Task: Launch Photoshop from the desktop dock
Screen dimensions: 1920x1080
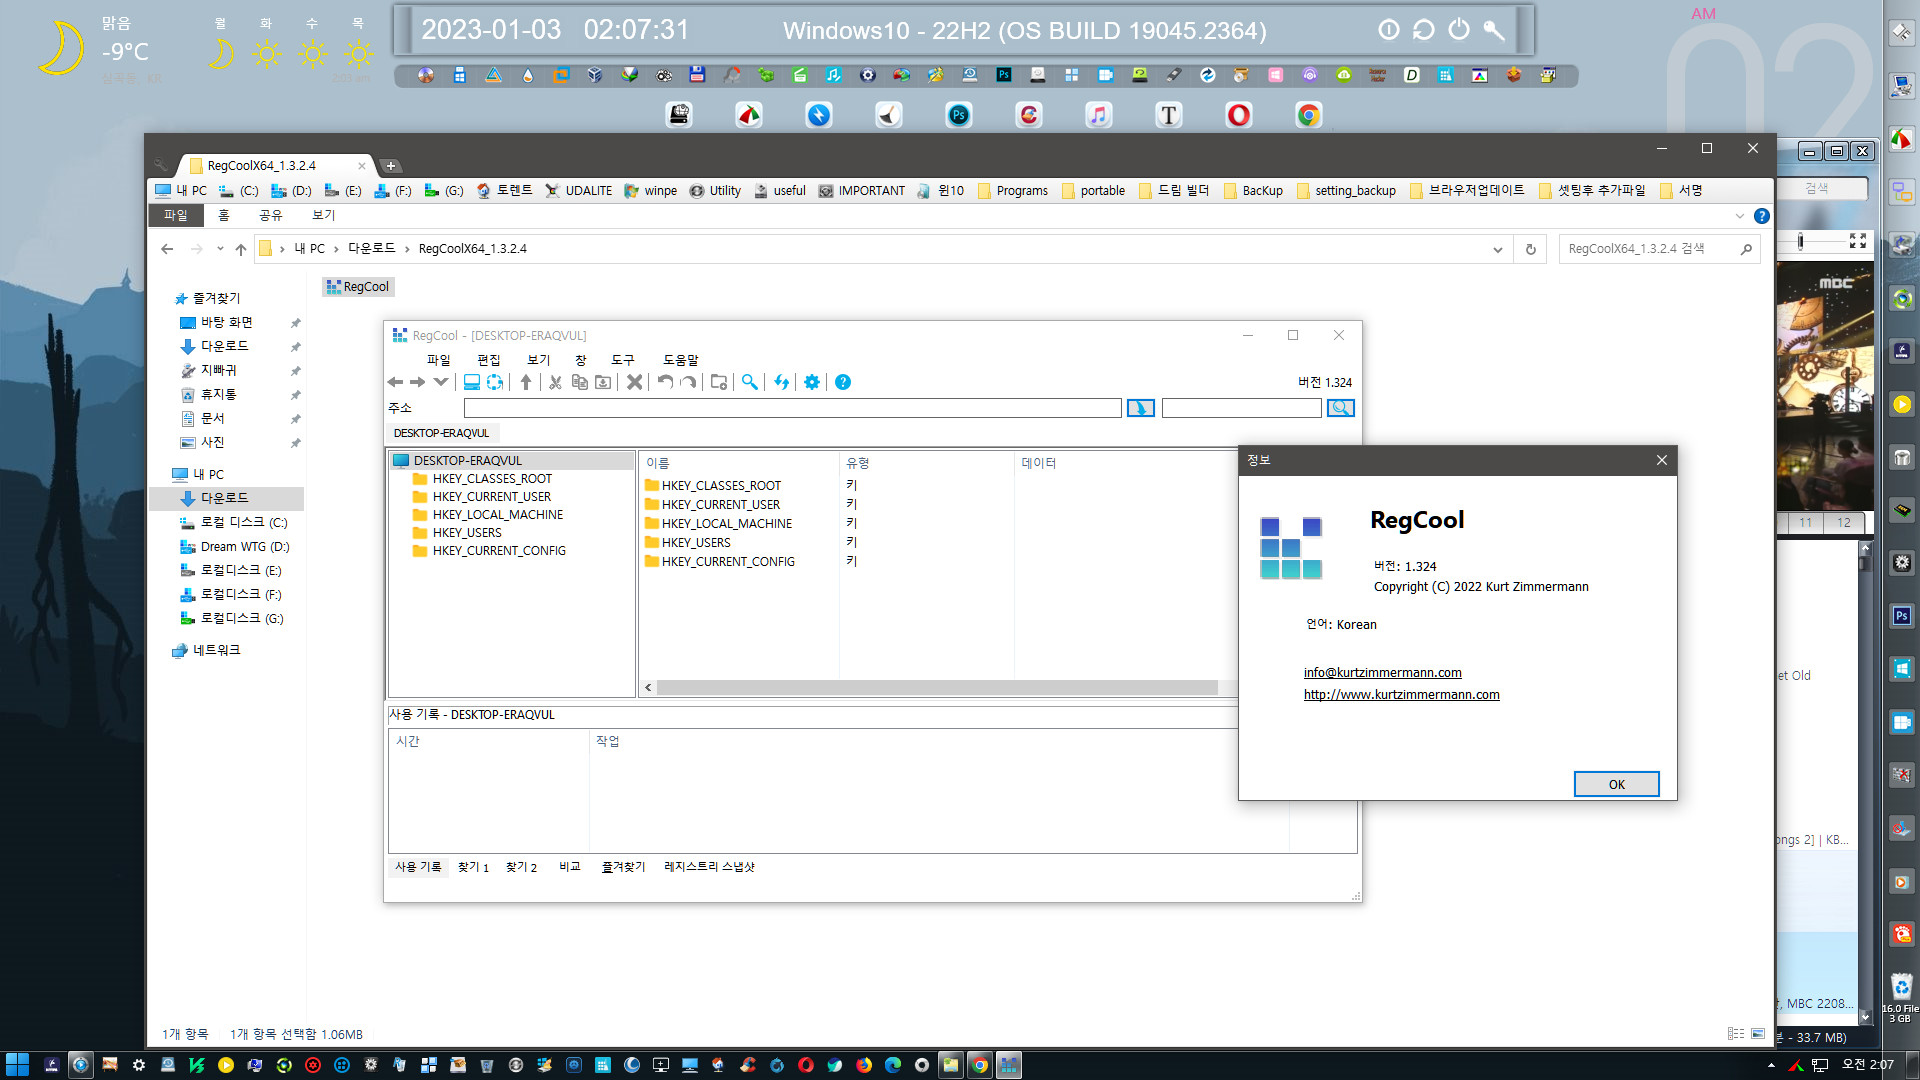Action: pos(958,115)
